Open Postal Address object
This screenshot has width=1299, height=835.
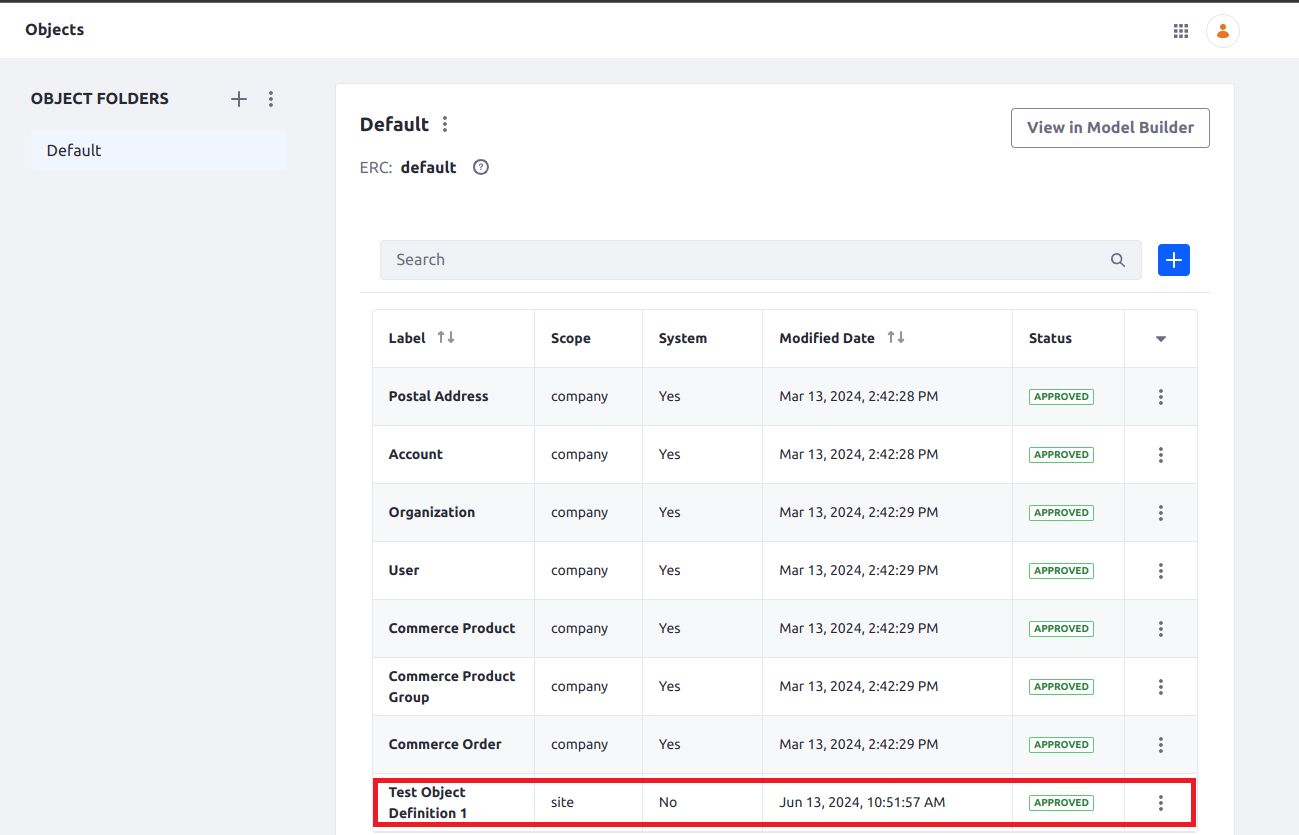[x=438, y=396]
